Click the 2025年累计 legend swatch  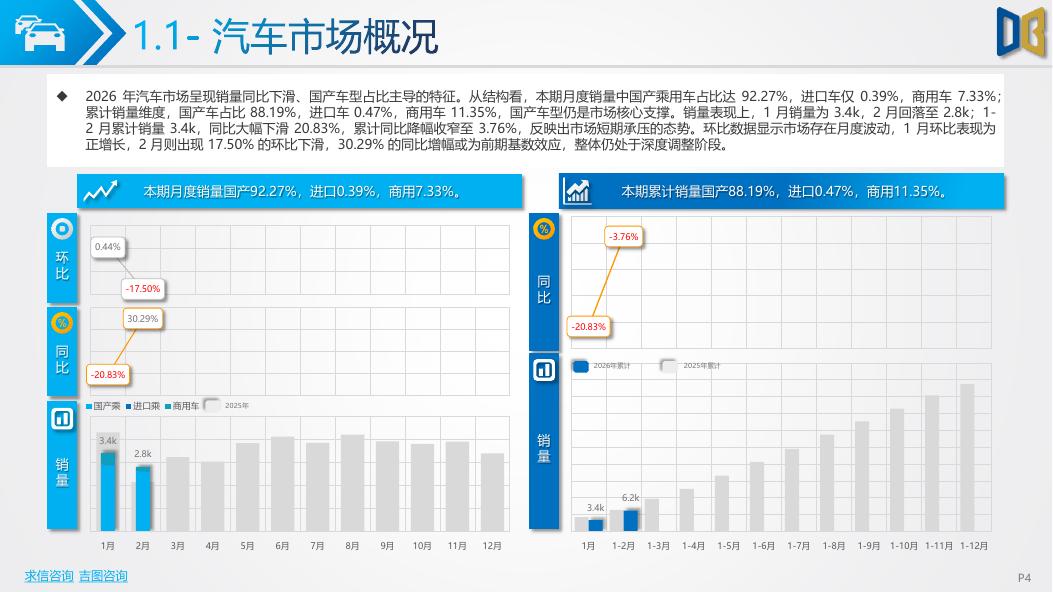pos(669,366)
